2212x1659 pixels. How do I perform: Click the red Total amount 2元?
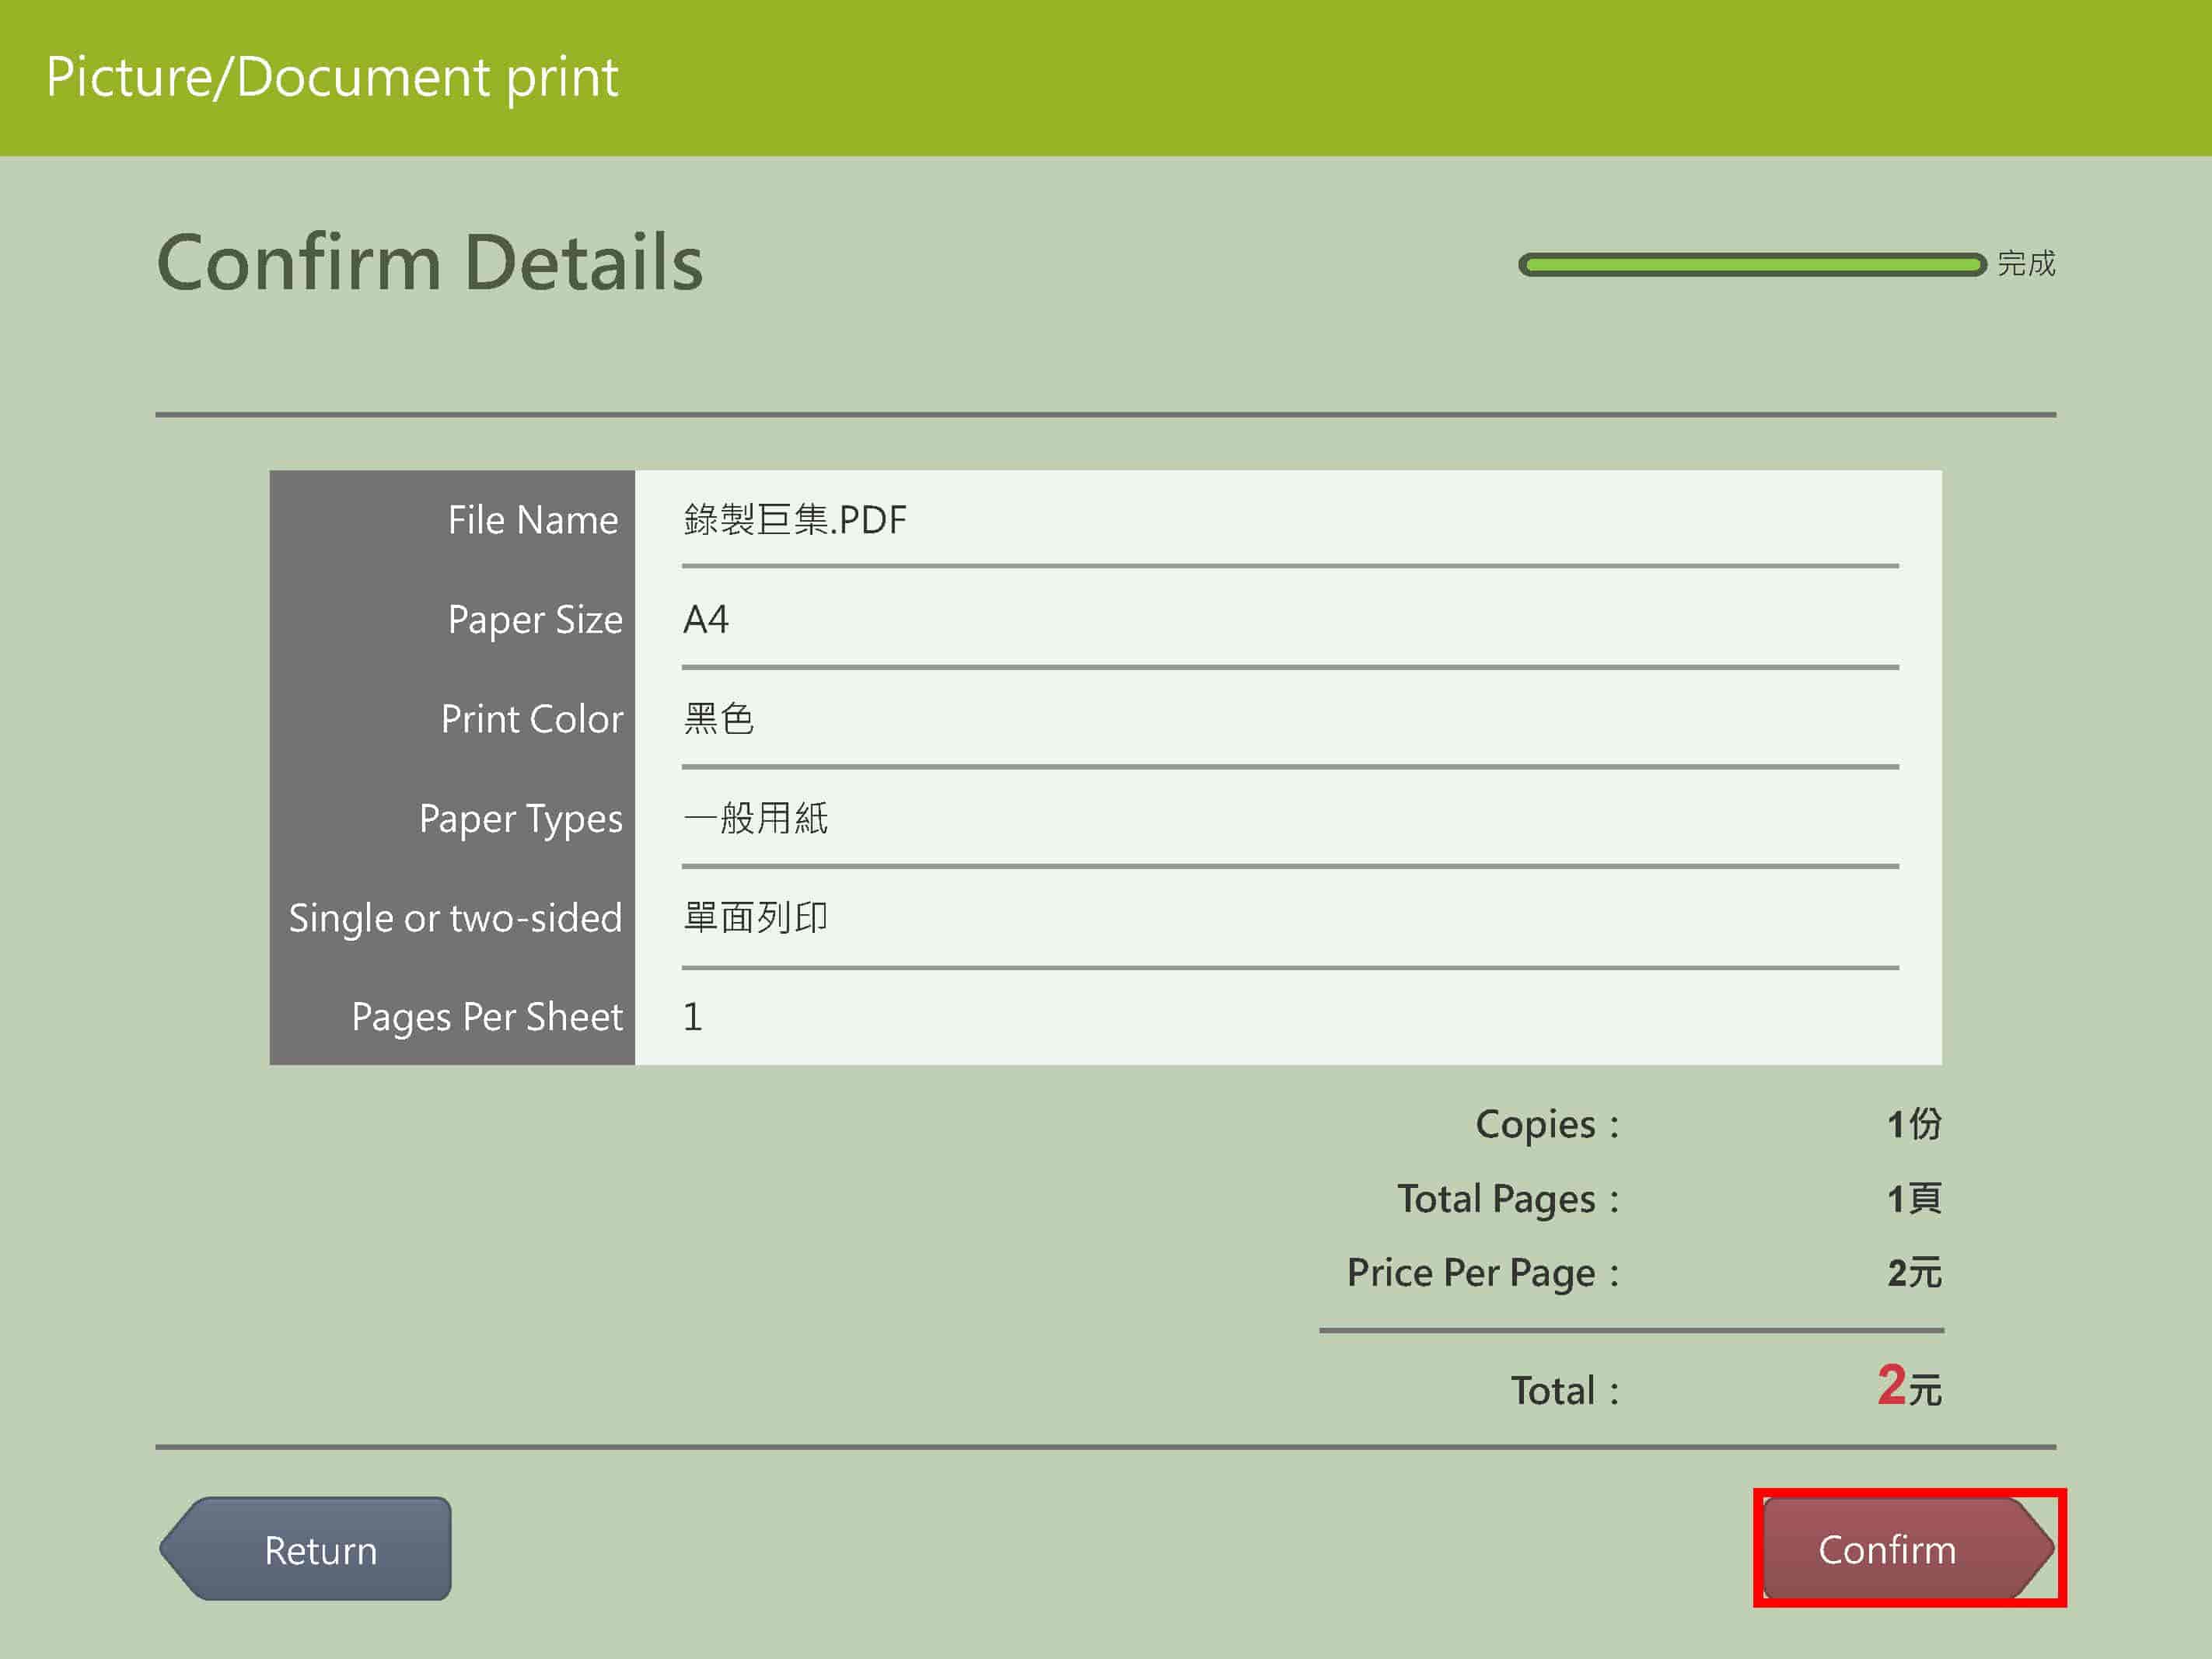click(x=1909, y=1386)
